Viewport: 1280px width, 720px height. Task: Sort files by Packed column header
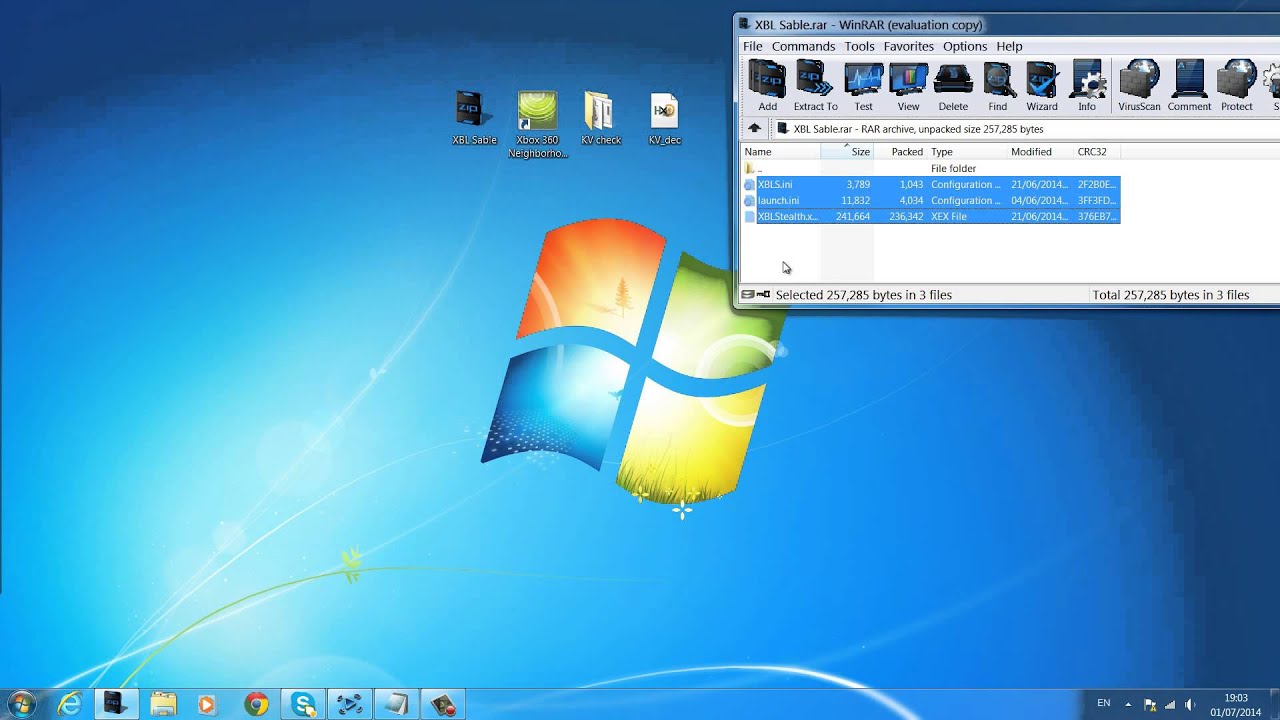pos(900,152)
